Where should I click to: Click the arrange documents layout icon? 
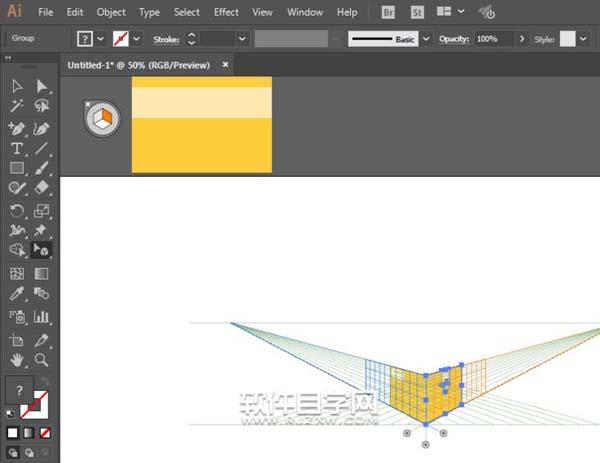tap(444, 11)
